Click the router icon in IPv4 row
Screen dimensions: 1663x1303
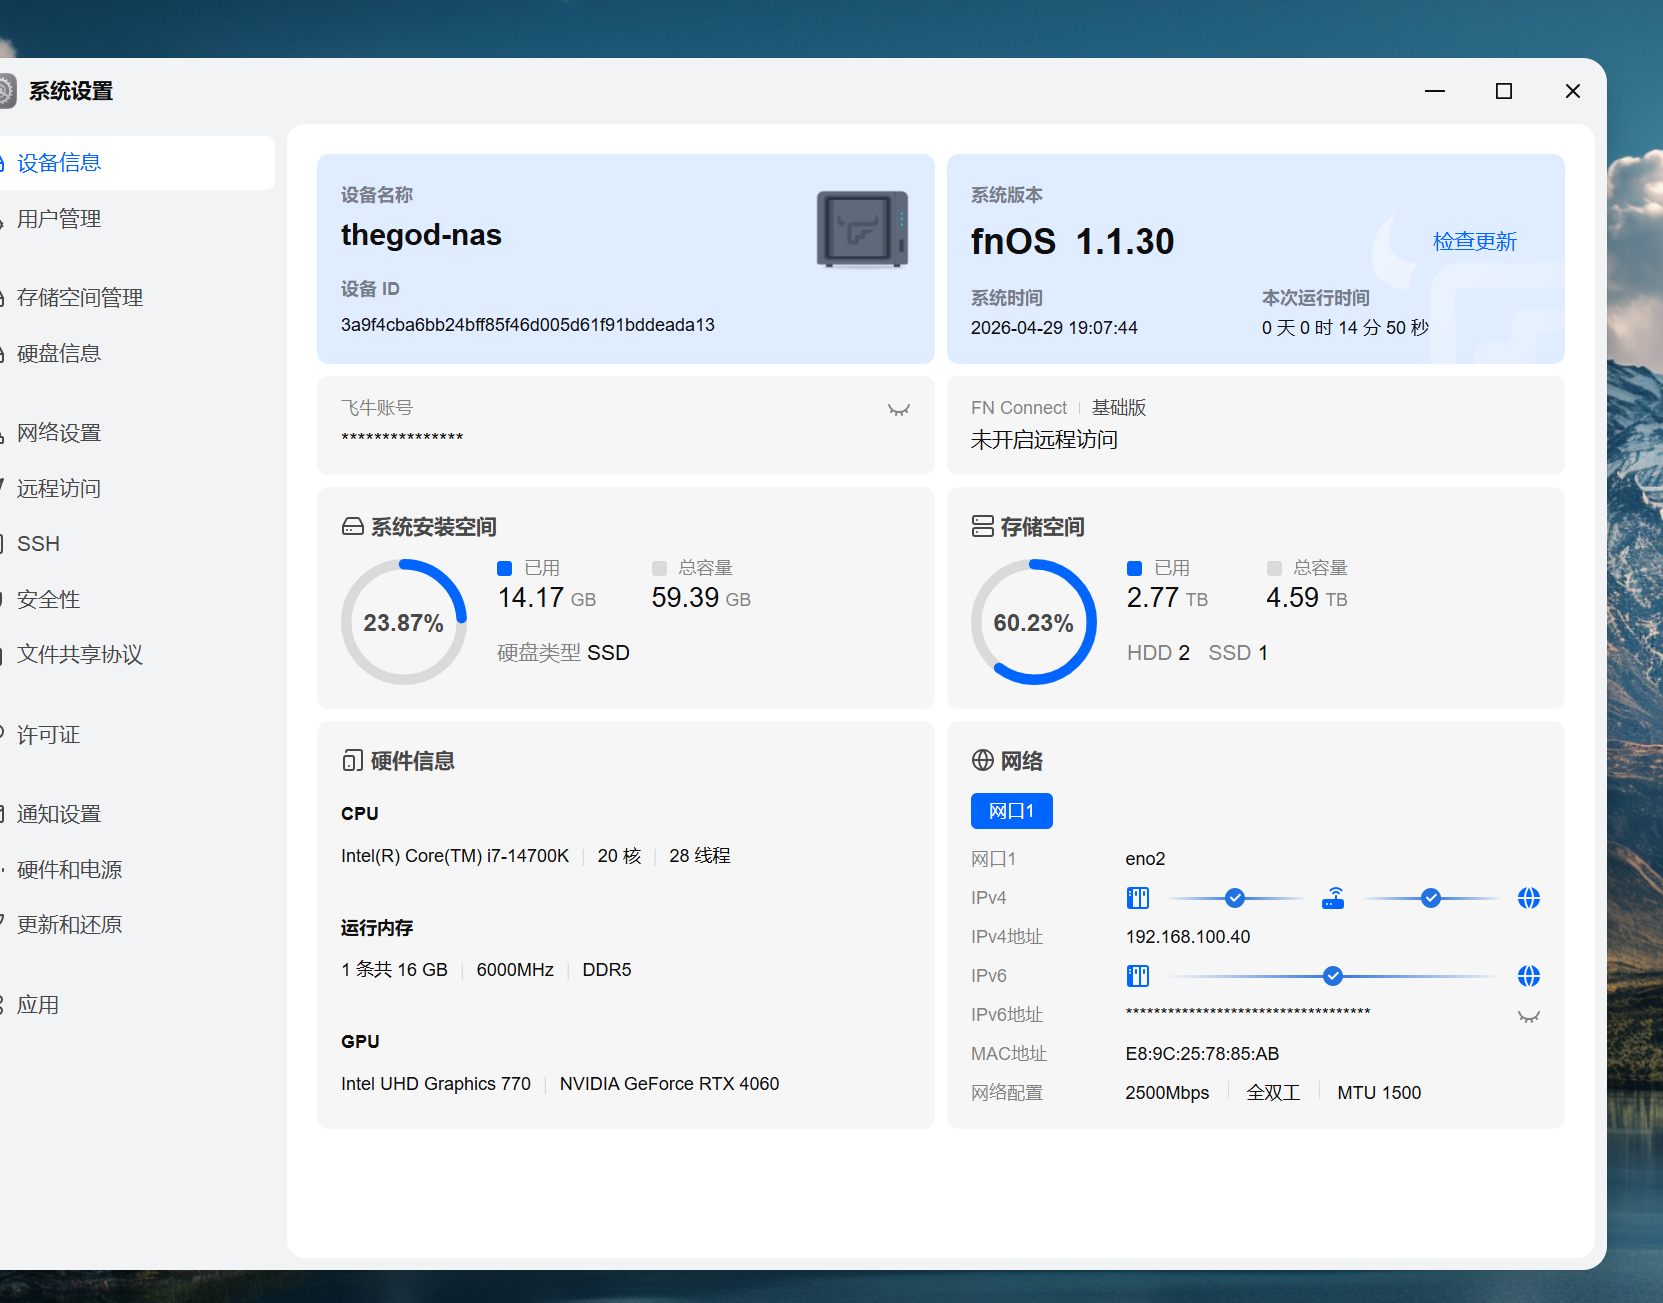pyautogui.click(x=1333, y=898)
